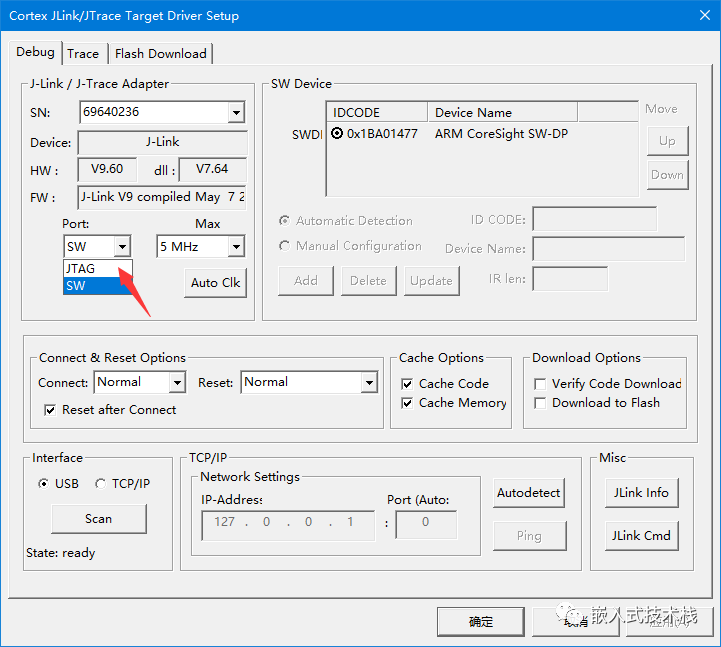Click the Device Name column header
This screenshot has height=647, width=721.
coord(503,113)
